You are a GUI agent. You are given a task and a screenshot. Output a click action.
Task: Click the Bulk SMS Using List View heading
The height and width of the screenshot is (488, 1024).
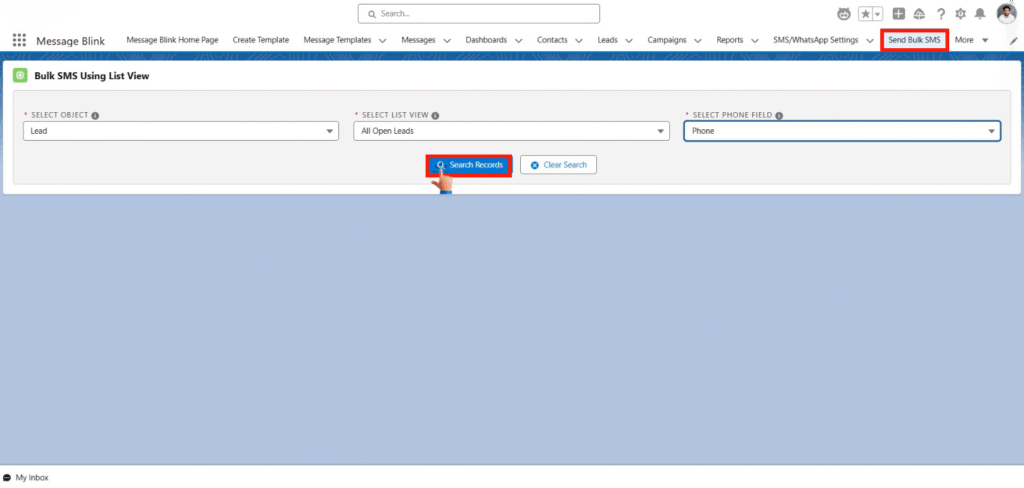tap(92, 76)
